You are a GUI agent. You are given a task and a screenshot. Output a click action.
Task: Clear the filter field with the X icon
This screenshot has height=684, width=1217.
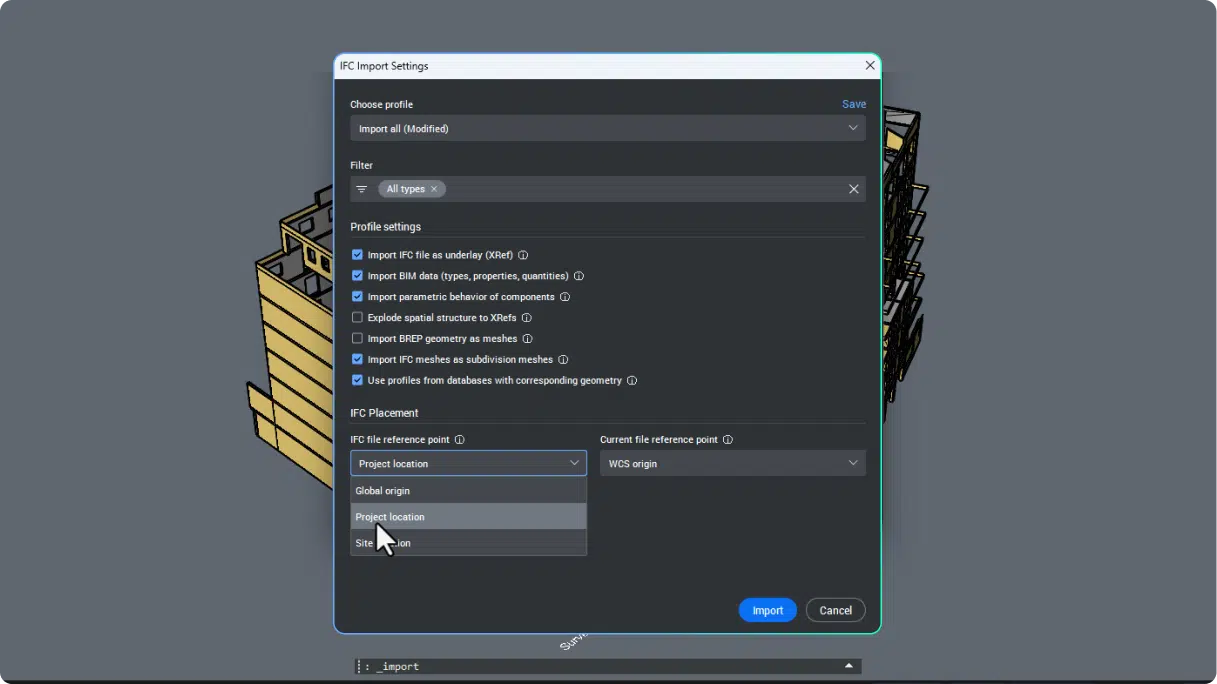point(853,188)
